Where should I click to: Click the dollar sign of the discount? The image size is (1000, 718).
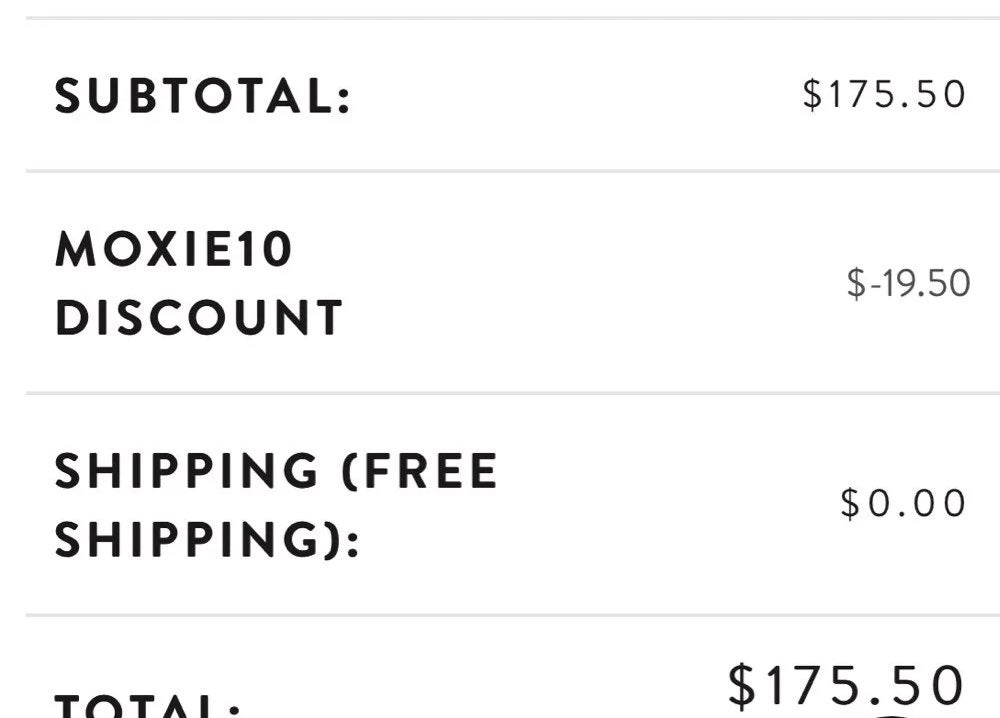857,284
